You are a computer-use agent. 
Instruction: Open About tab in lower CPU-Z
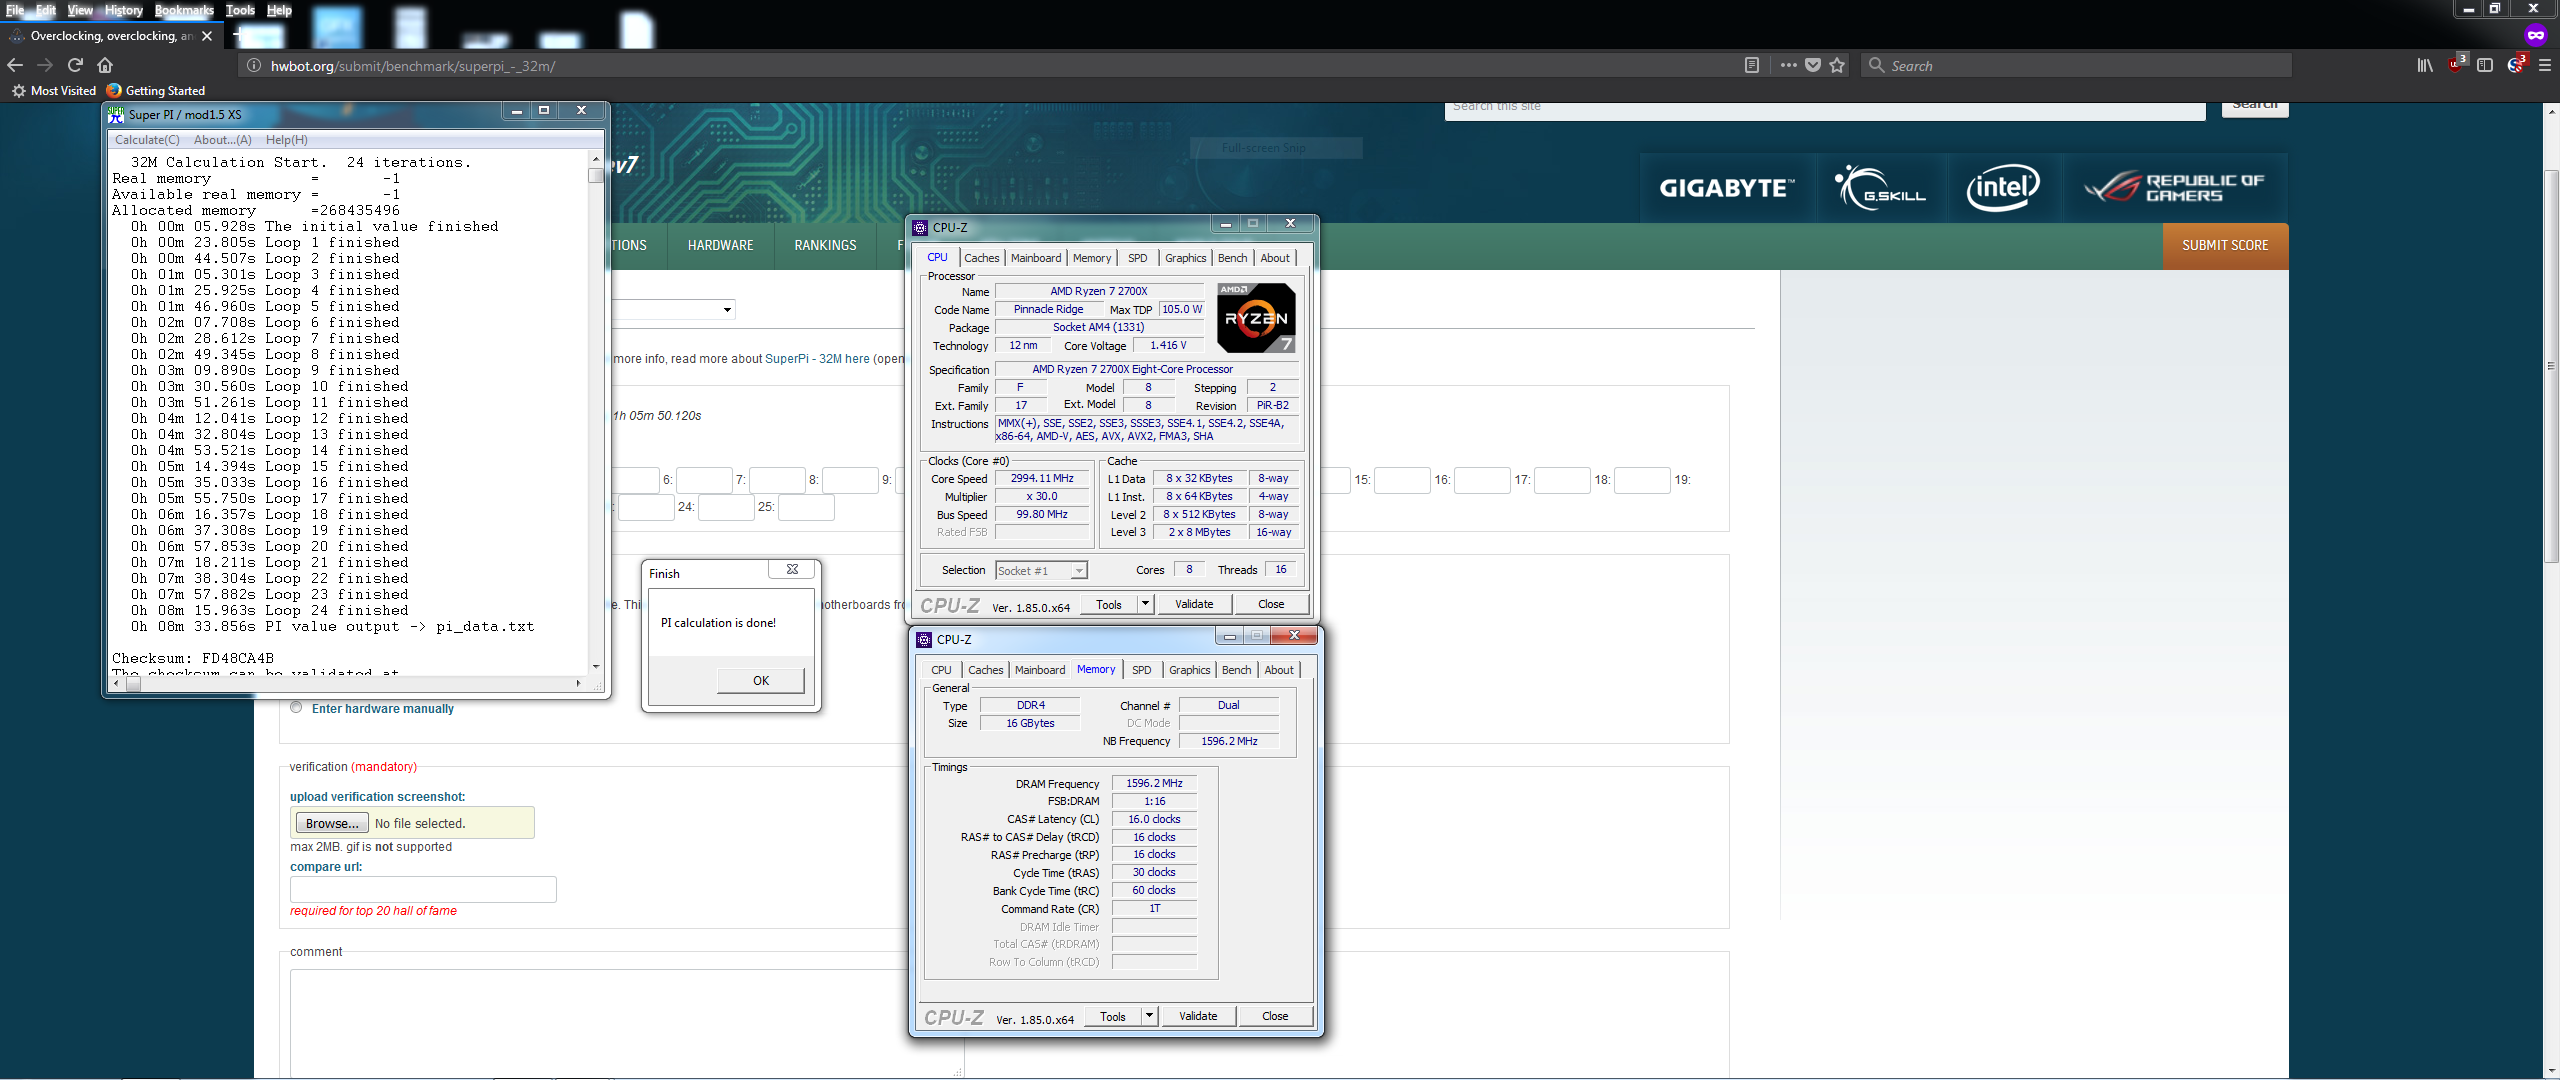(1278, 670)
